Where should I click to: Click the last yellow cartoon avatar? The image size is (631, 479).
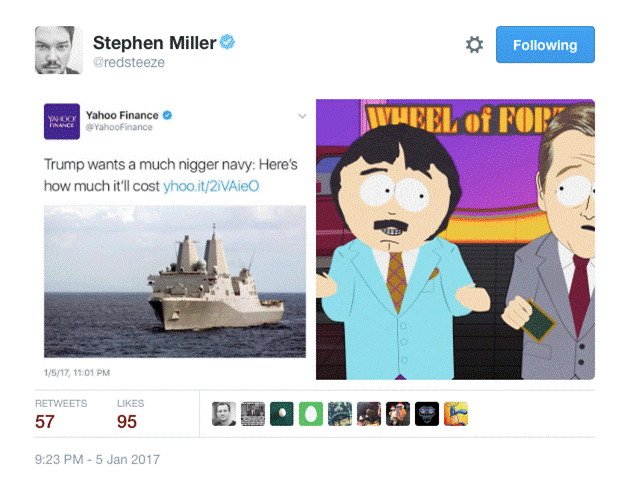click(x=456, y=414)
